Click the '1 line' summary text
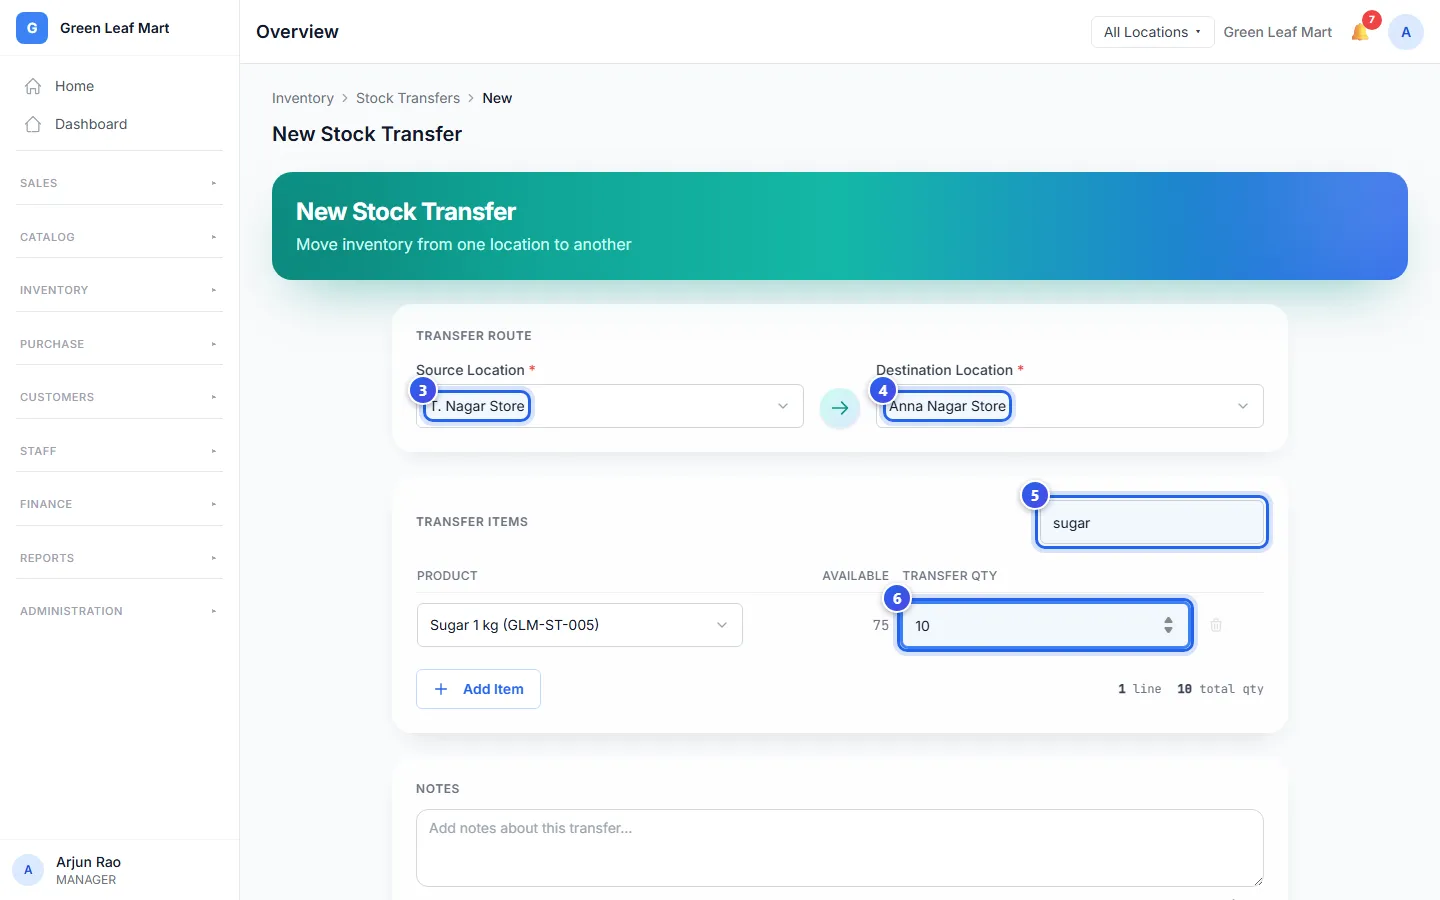This screenshot has height=900, width=1440. [1140, 689]
